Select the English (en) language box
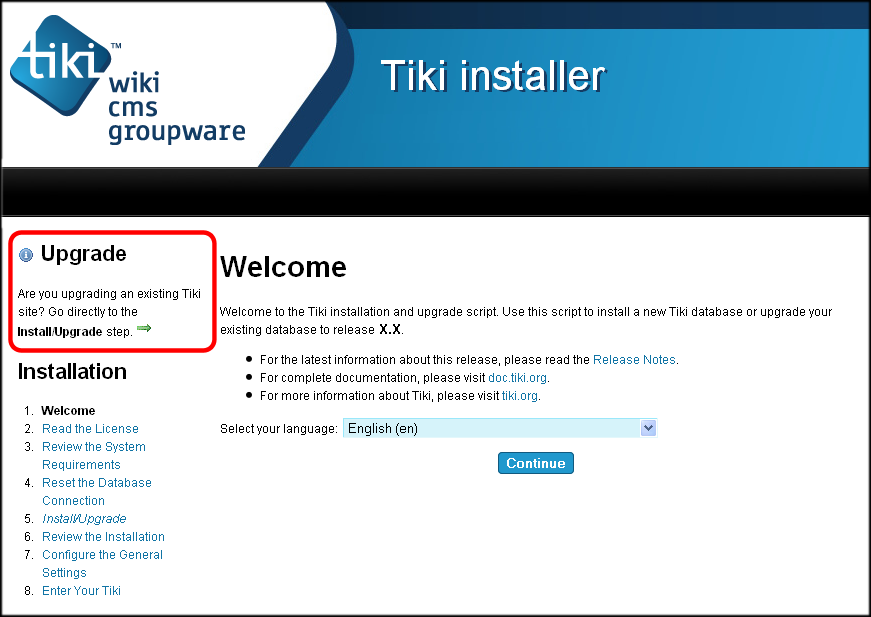The width and height of the screenshot is (871, 617). pyautogui.click(x=499, y=428)
